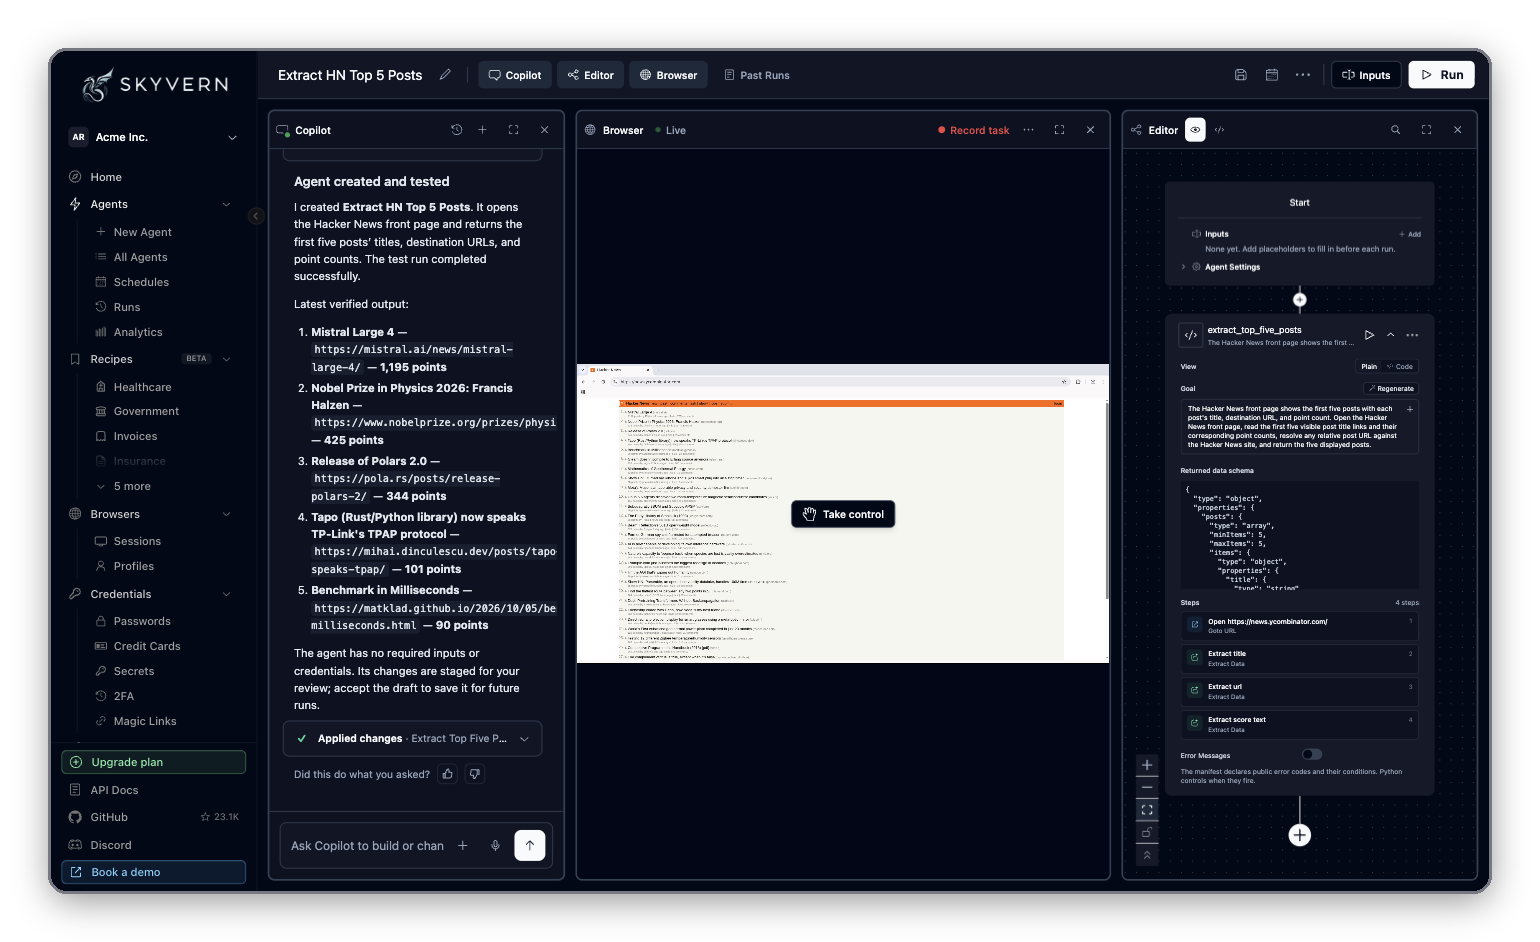Open extract_top_five_posts block options menu
This screenshot has height=942, width=1540.
click(x=1412, y=335)
